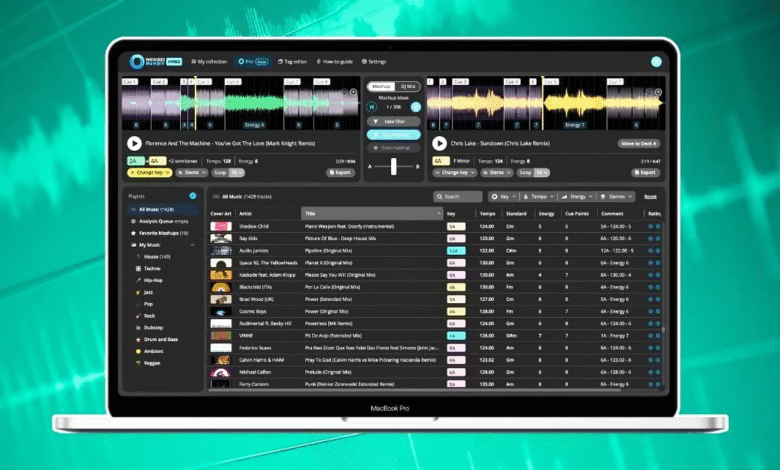Go to the next mashup idea
This screenshot has width=780, height=470.
pos(416,107)
